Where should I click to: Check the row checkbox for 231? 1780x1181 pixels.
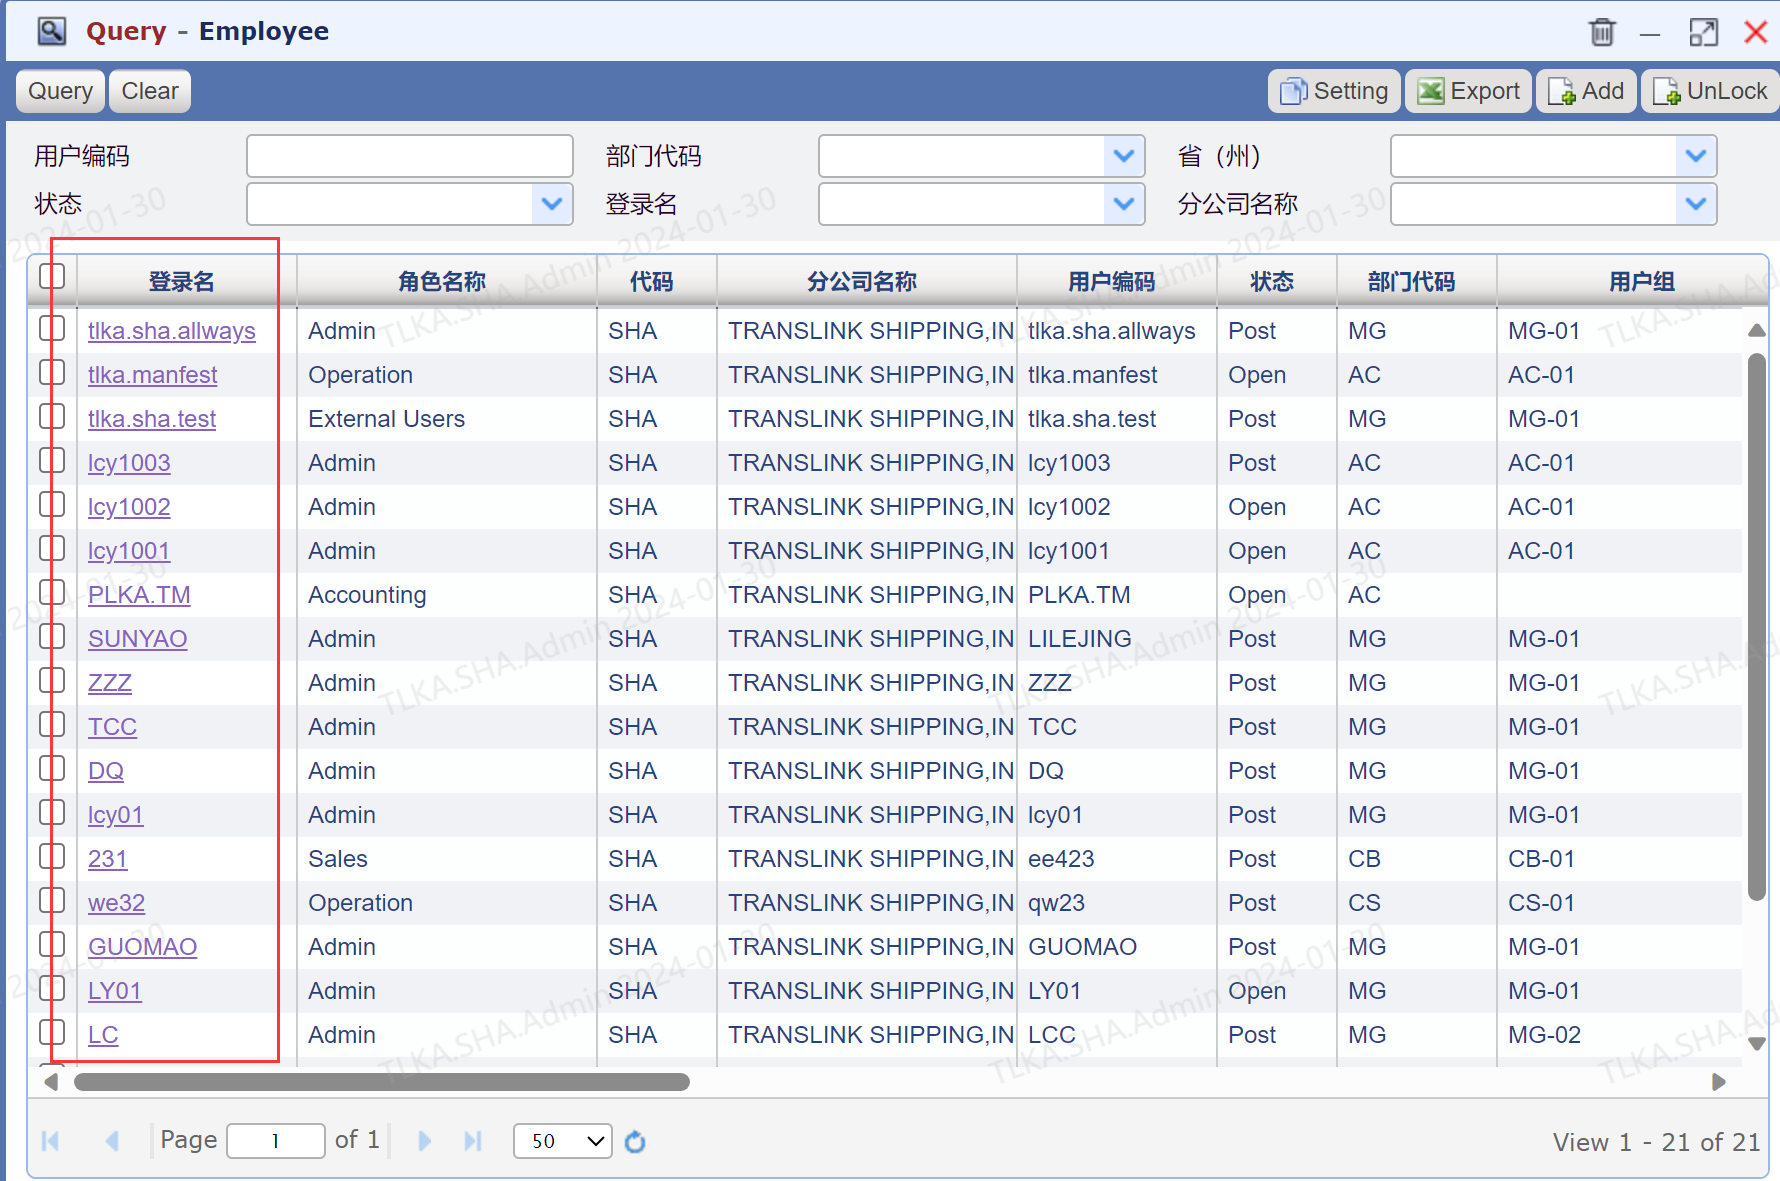click(x=52, y=856)
